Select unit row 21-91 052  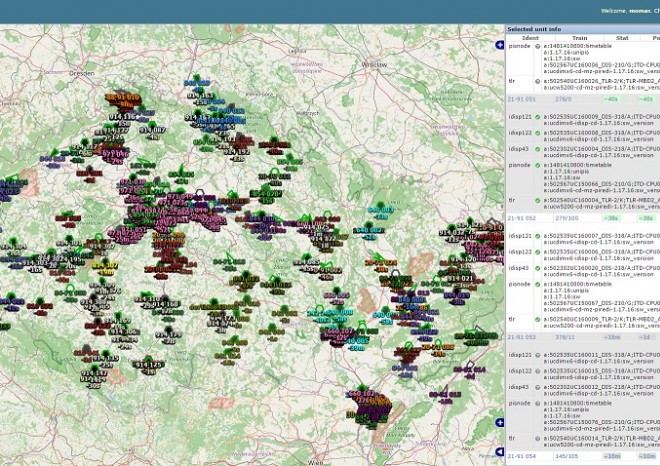point(583,218)
